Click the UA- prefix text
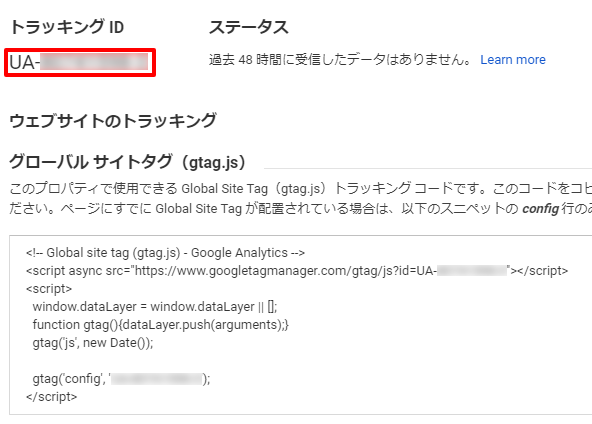Image resolution: width=592 pixels, height=424 pixels. (x=25, y=62)
